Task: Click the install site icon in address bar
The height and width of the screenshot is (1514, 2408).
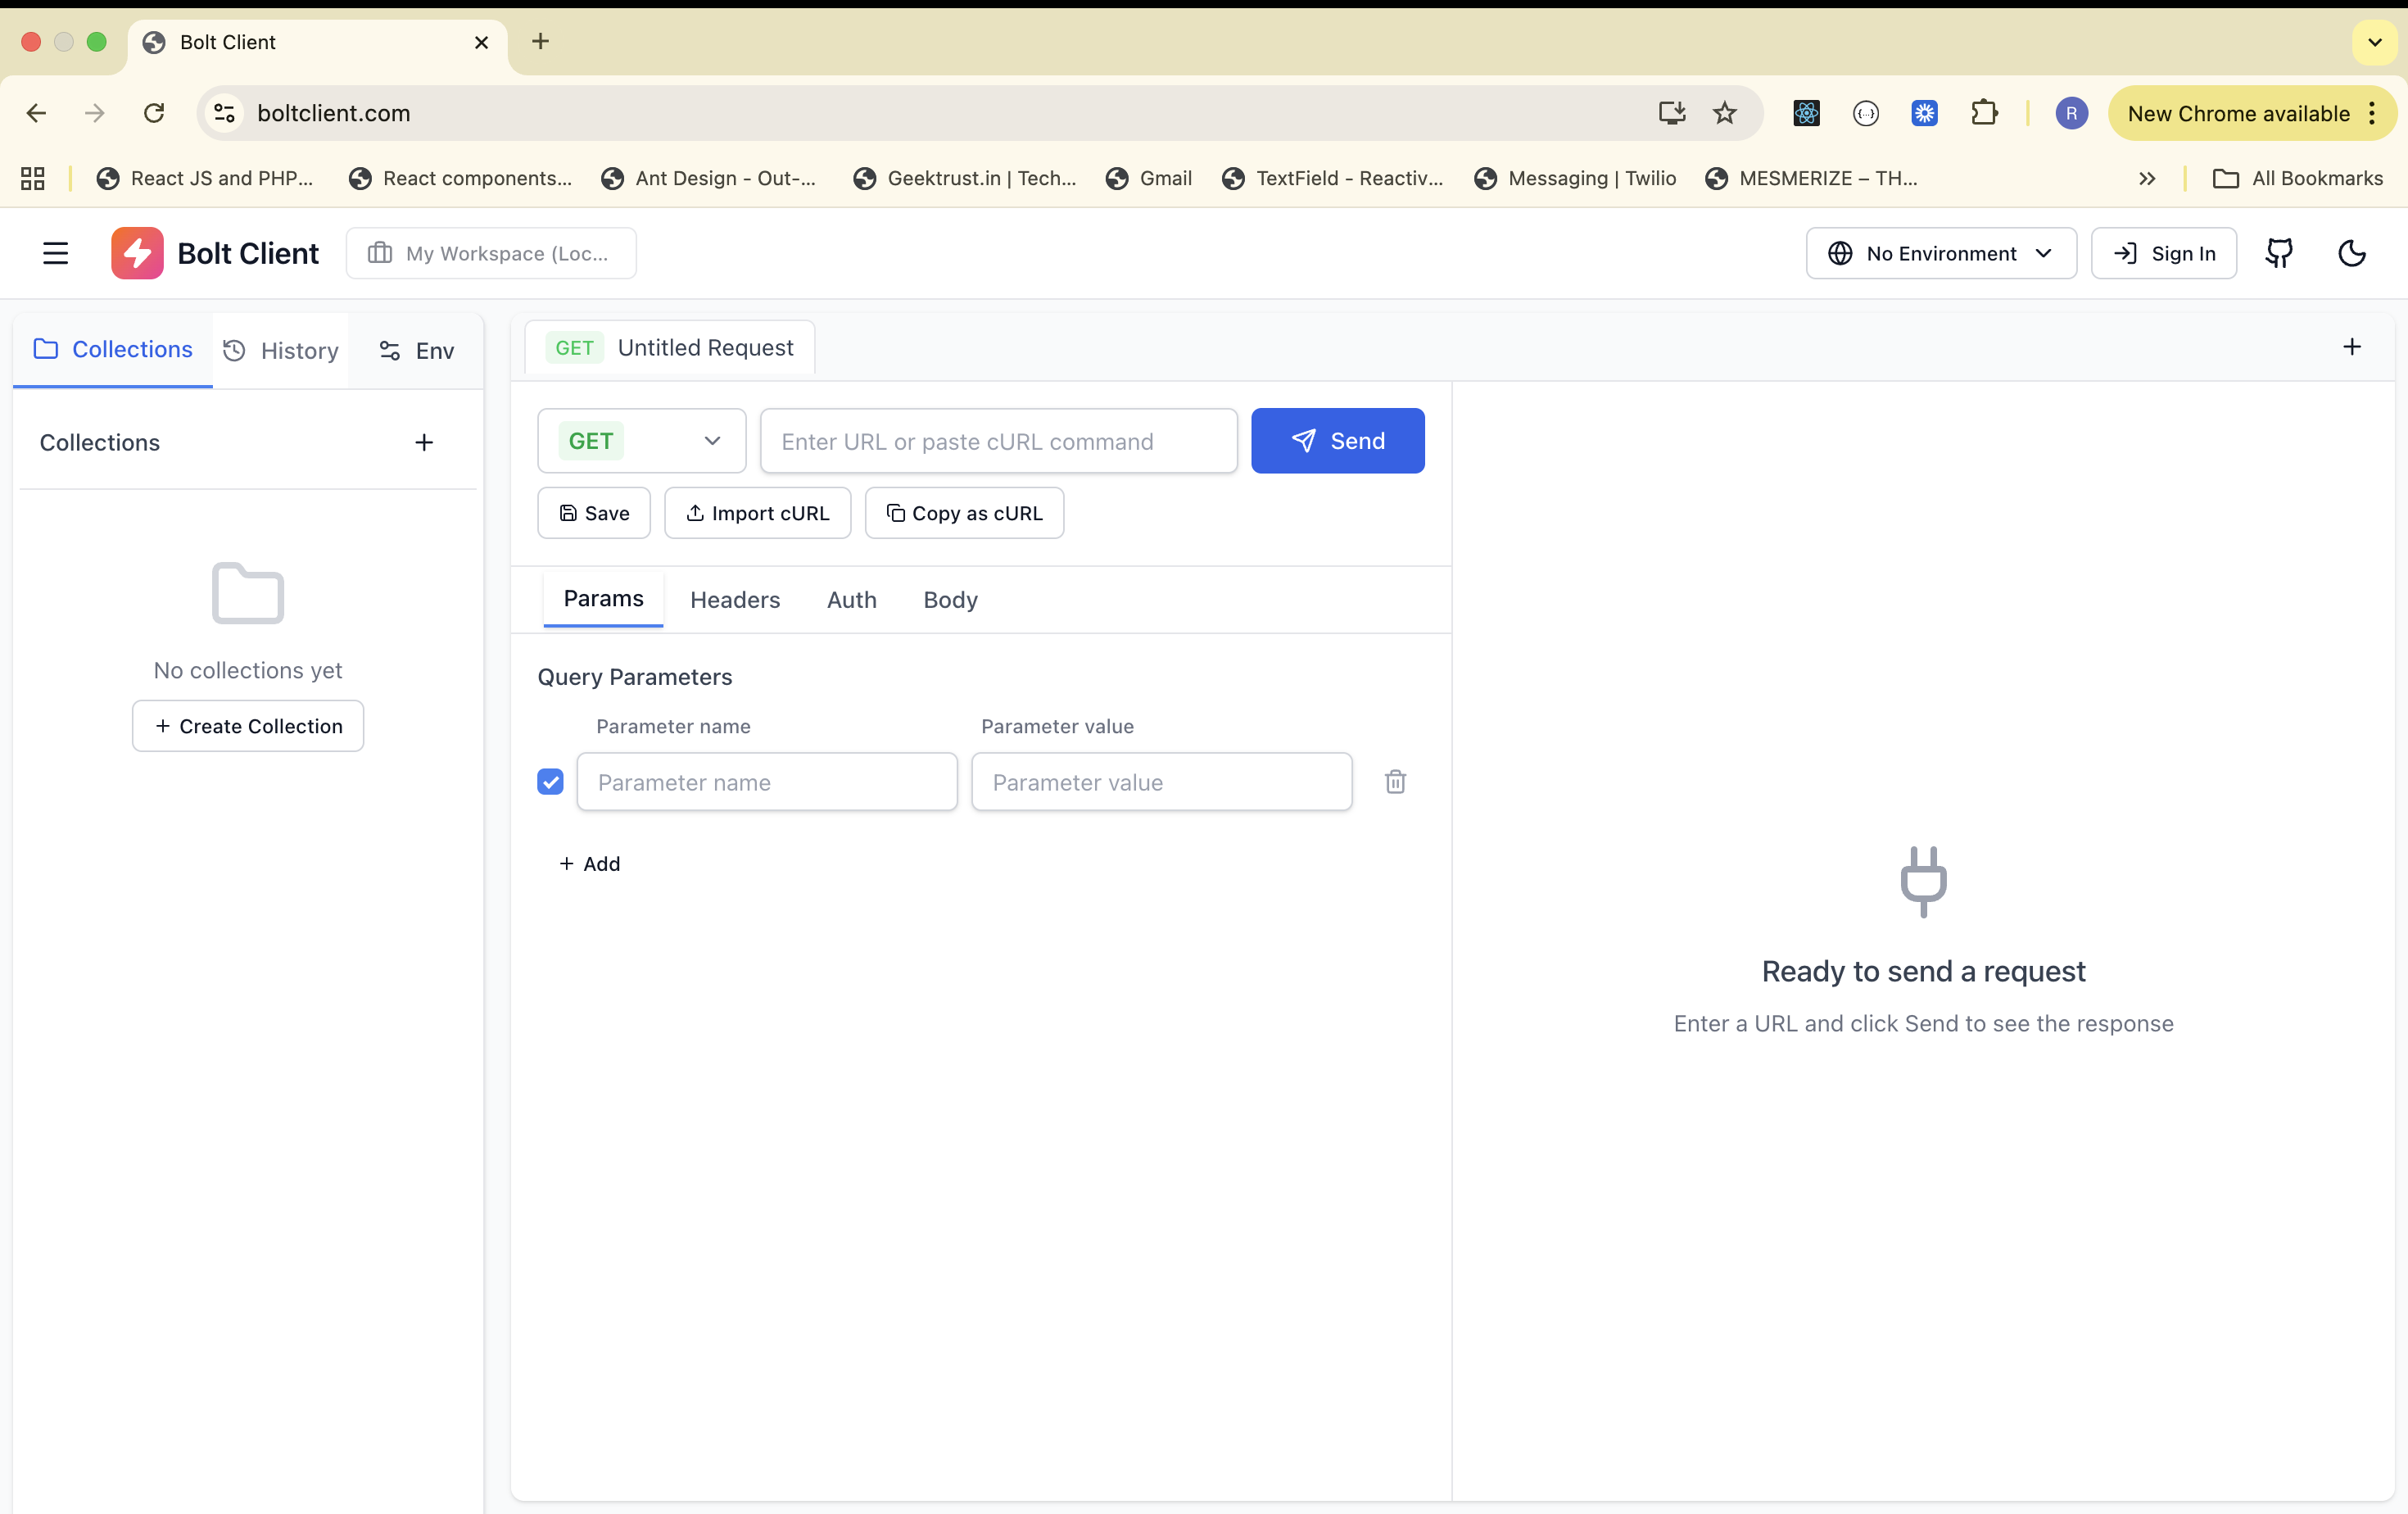Action: (1671, 113)
